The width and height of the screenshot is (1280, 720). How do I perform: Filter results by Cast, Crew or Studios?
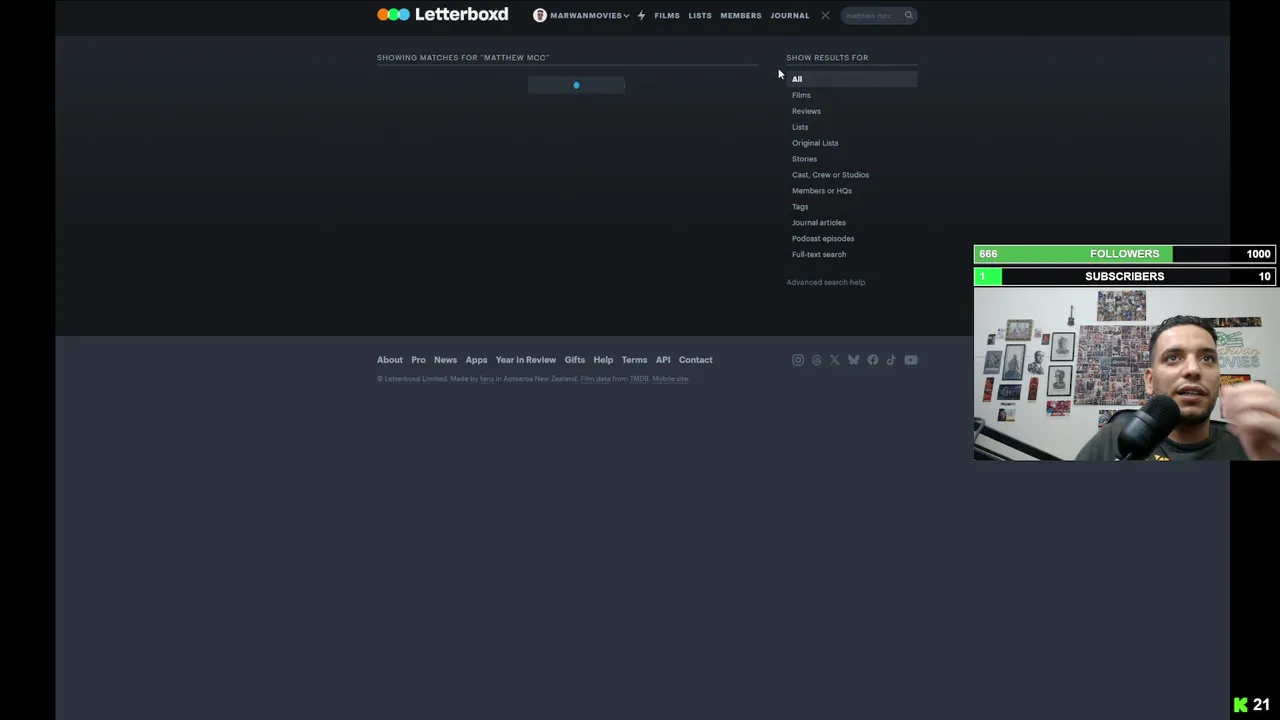[830, 175]
